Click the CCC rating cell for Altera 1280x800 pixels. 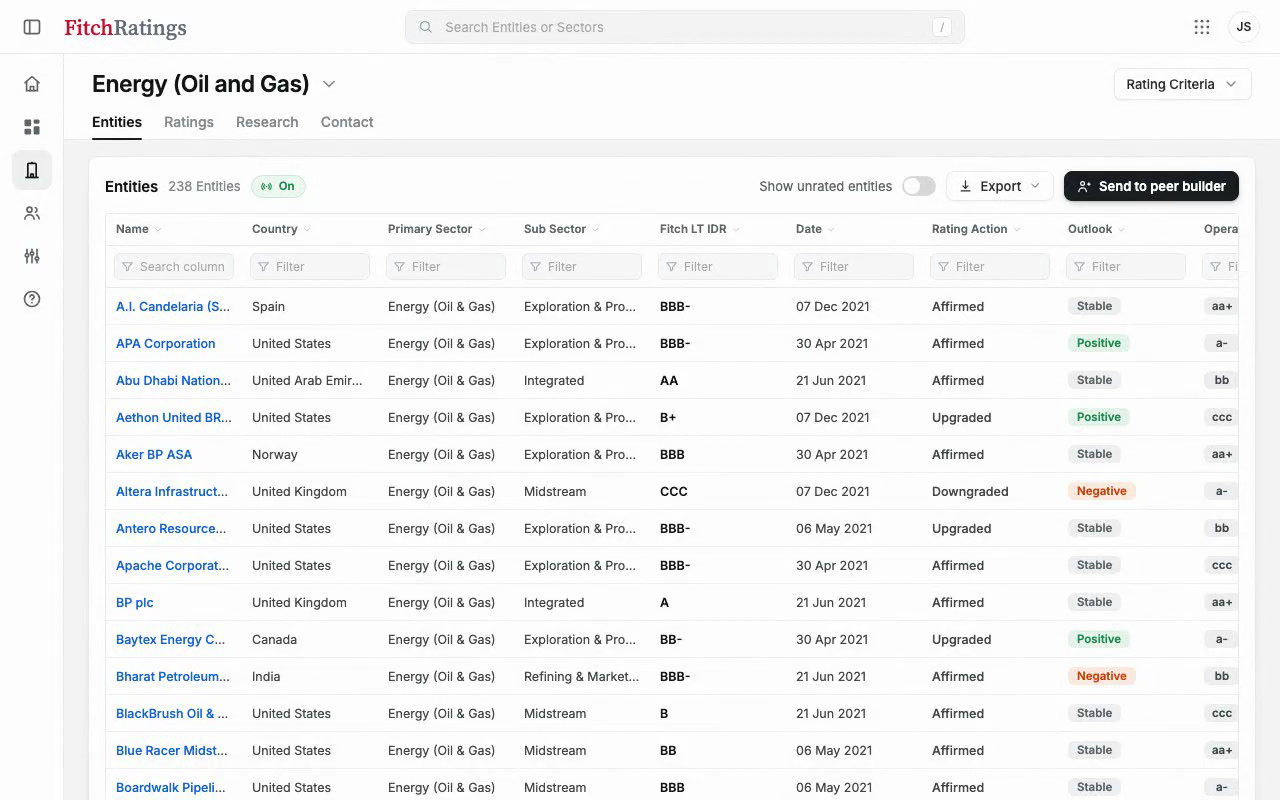click(674, 491)
